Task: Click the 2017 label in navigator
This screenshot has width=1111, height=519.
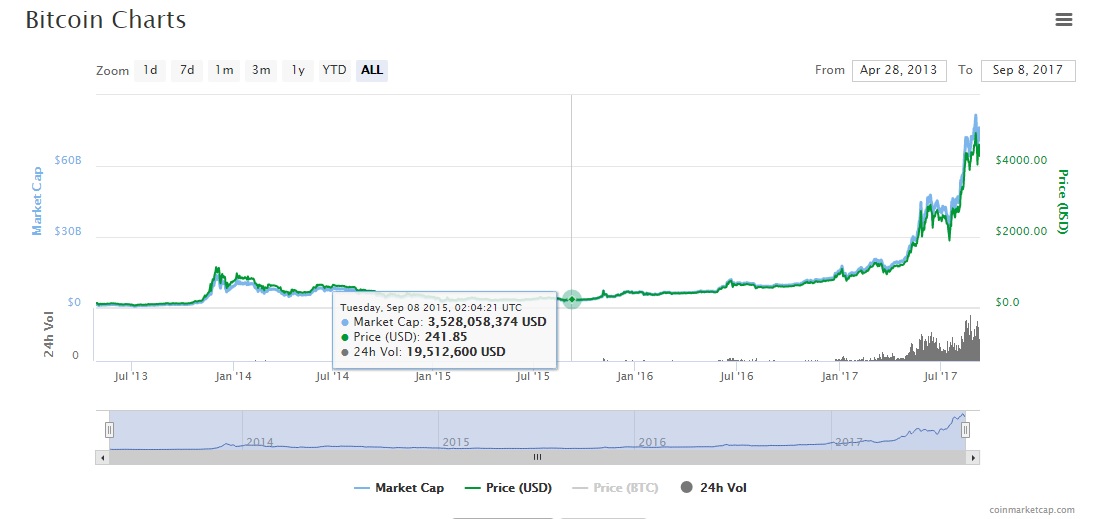Action: click(849, 442)
